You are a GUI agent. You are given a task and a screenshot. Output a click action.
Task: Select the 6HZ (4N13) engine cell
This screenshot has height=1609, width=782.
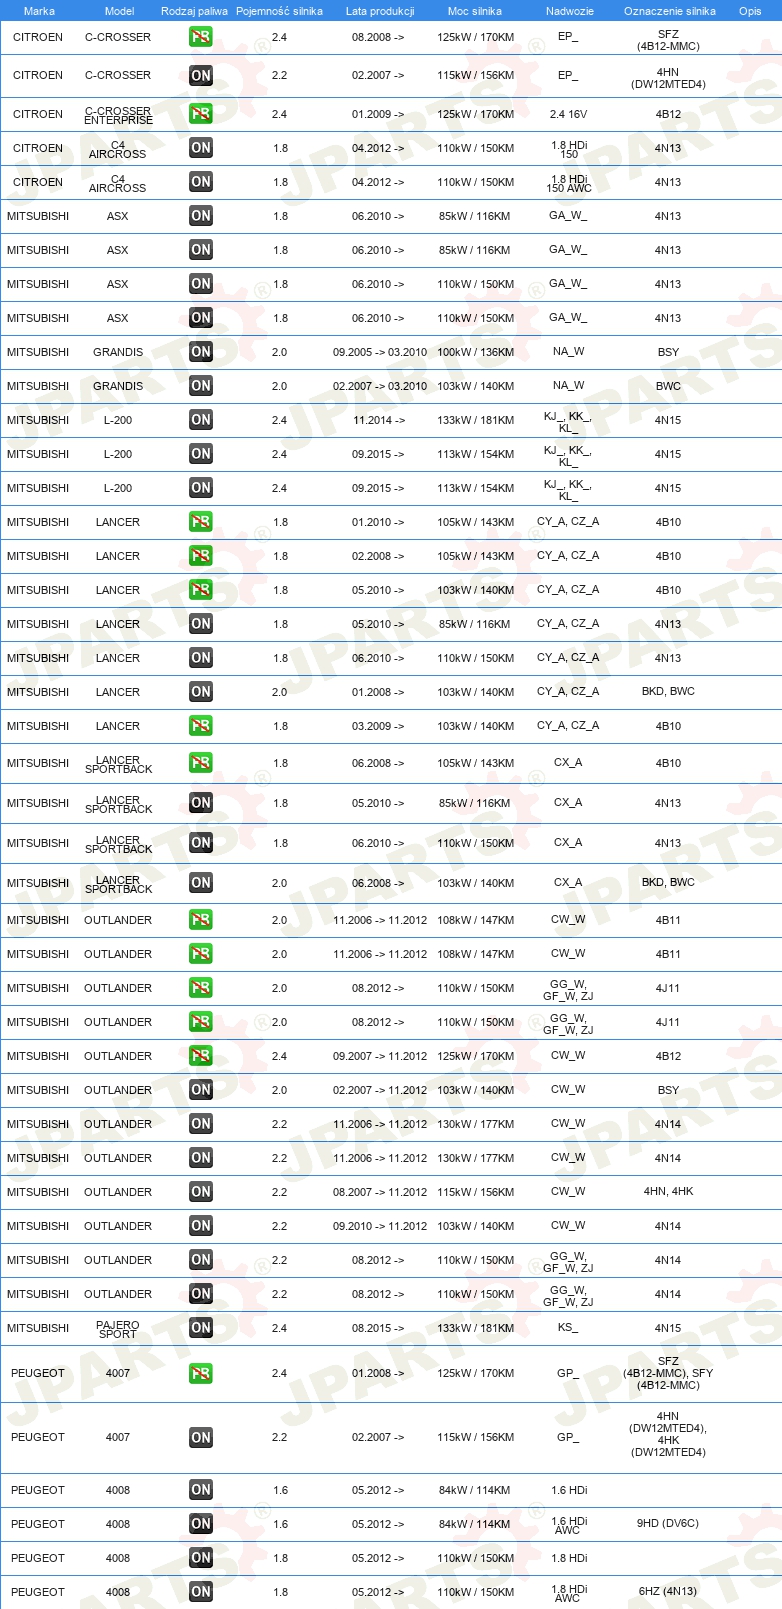click(x=668, y=1592)
